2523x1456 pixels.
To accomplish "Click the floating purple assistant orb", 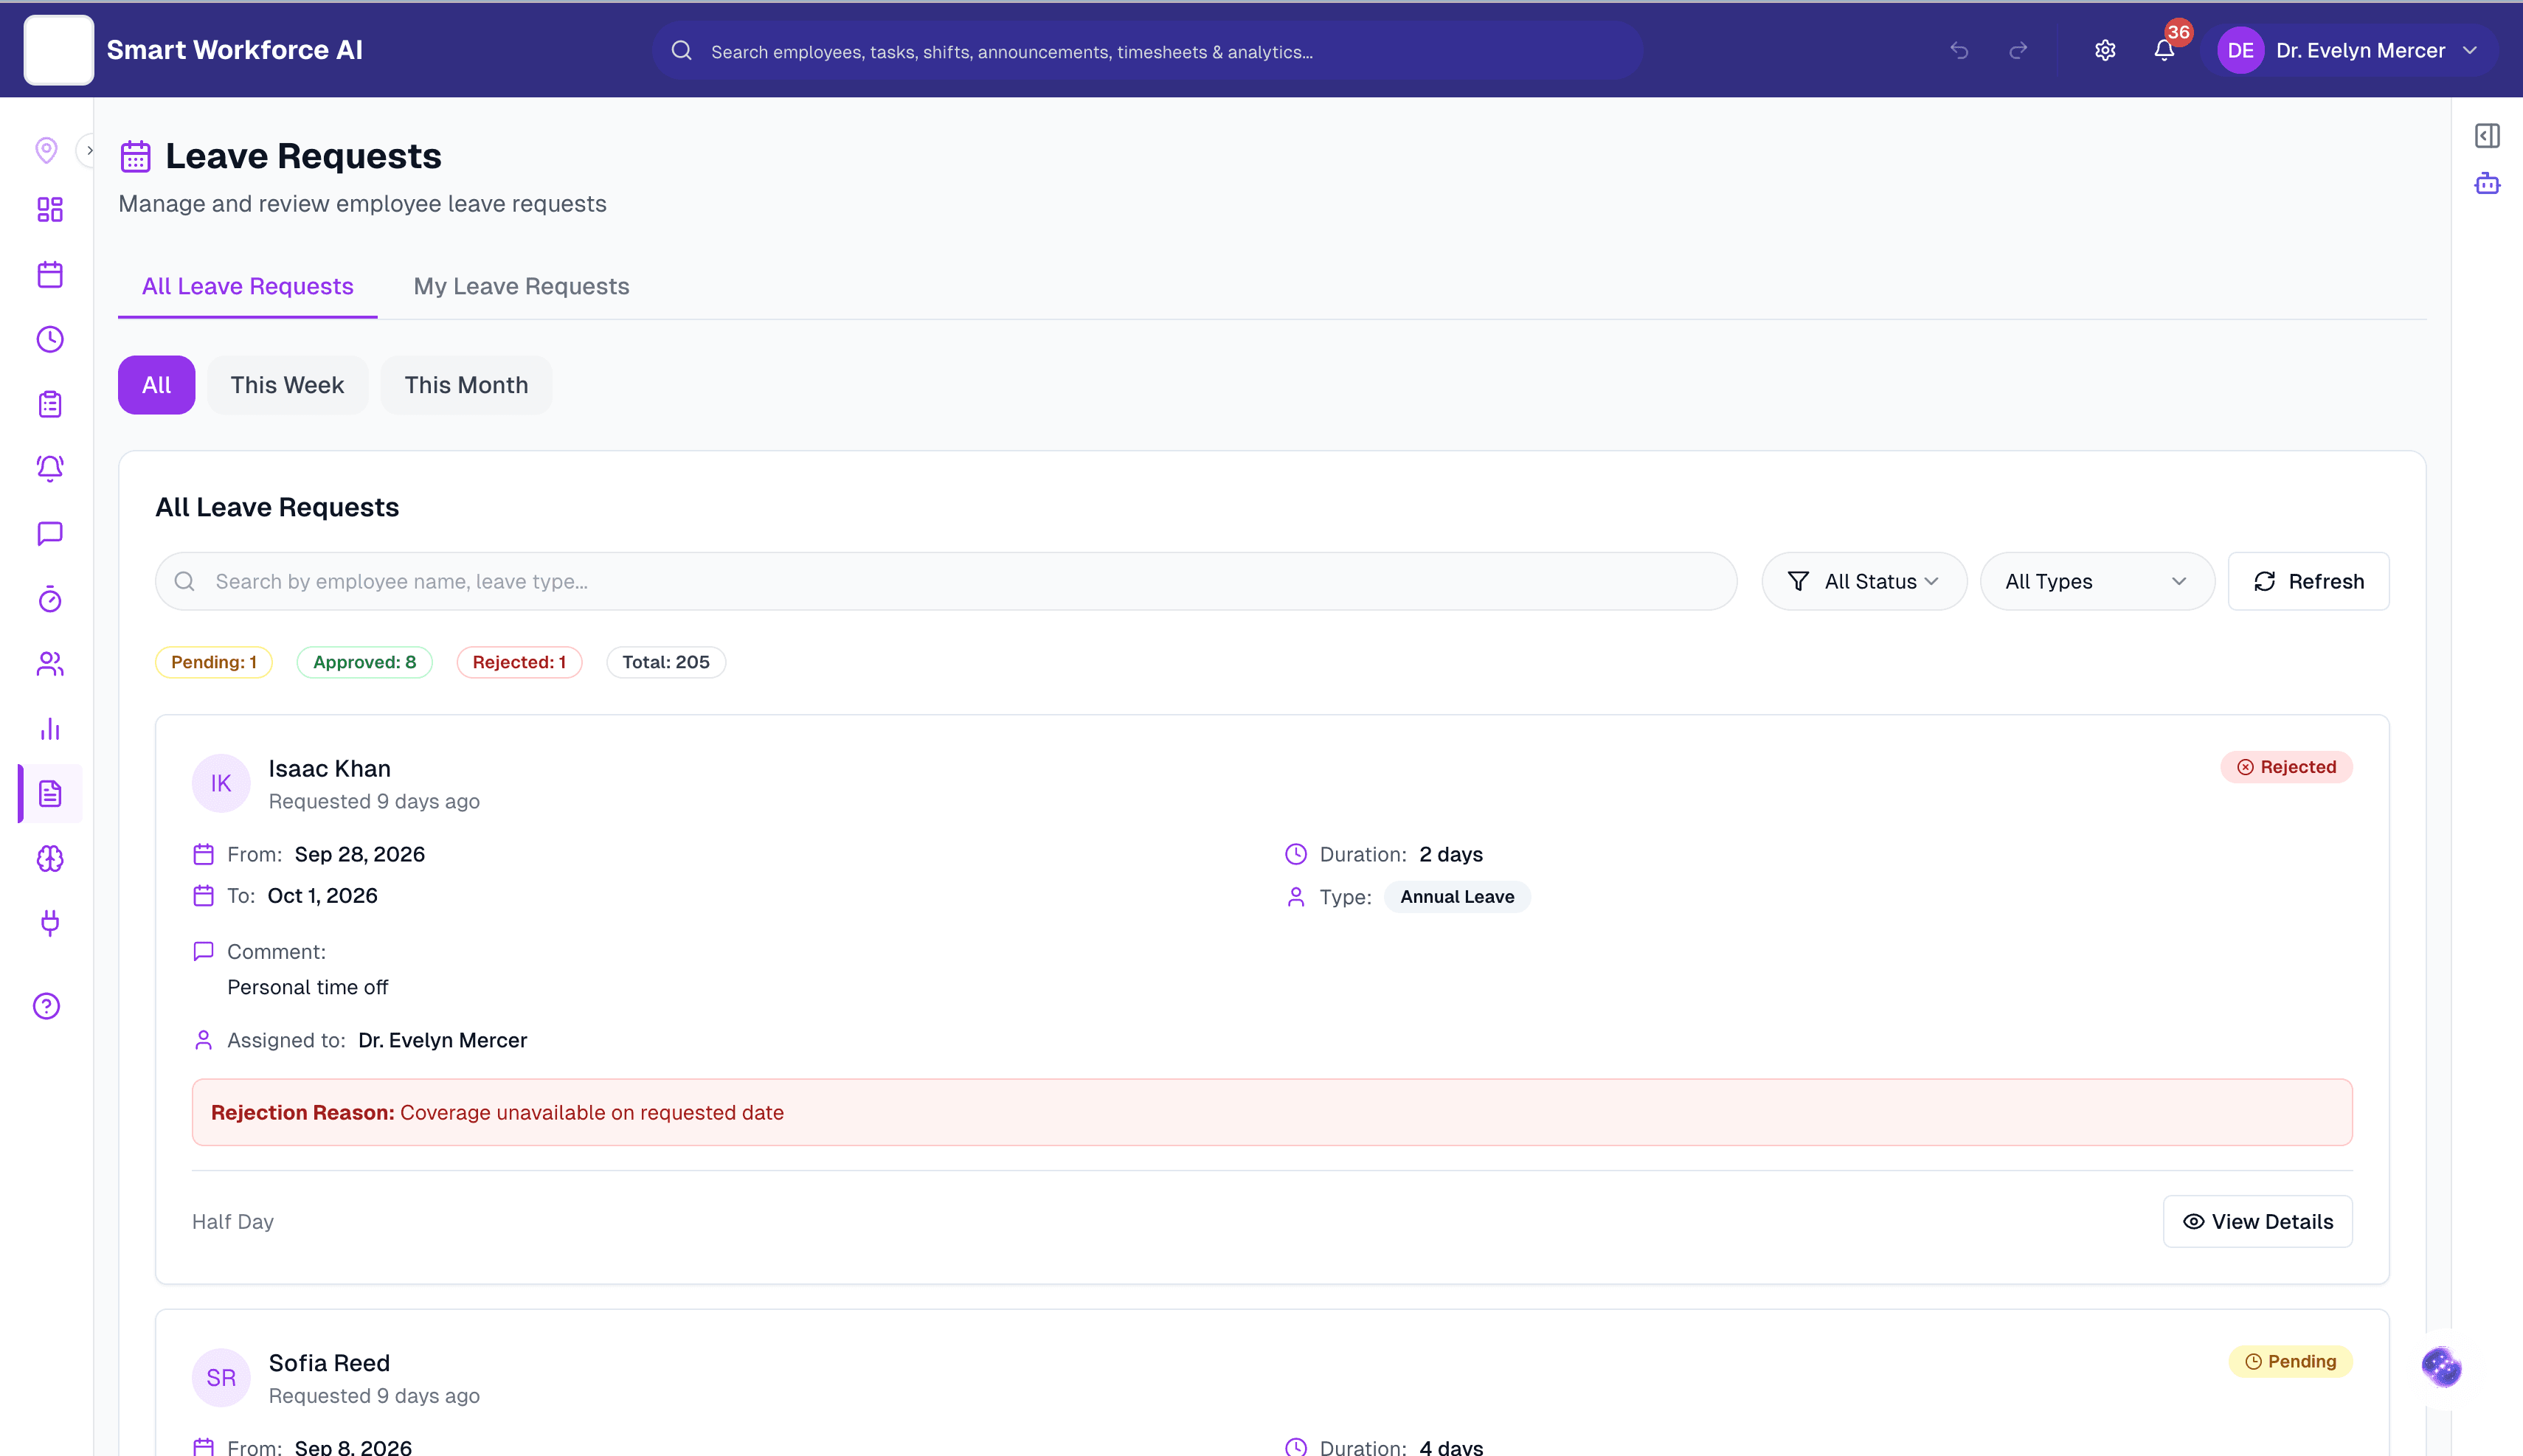I will point(2441,1367).
